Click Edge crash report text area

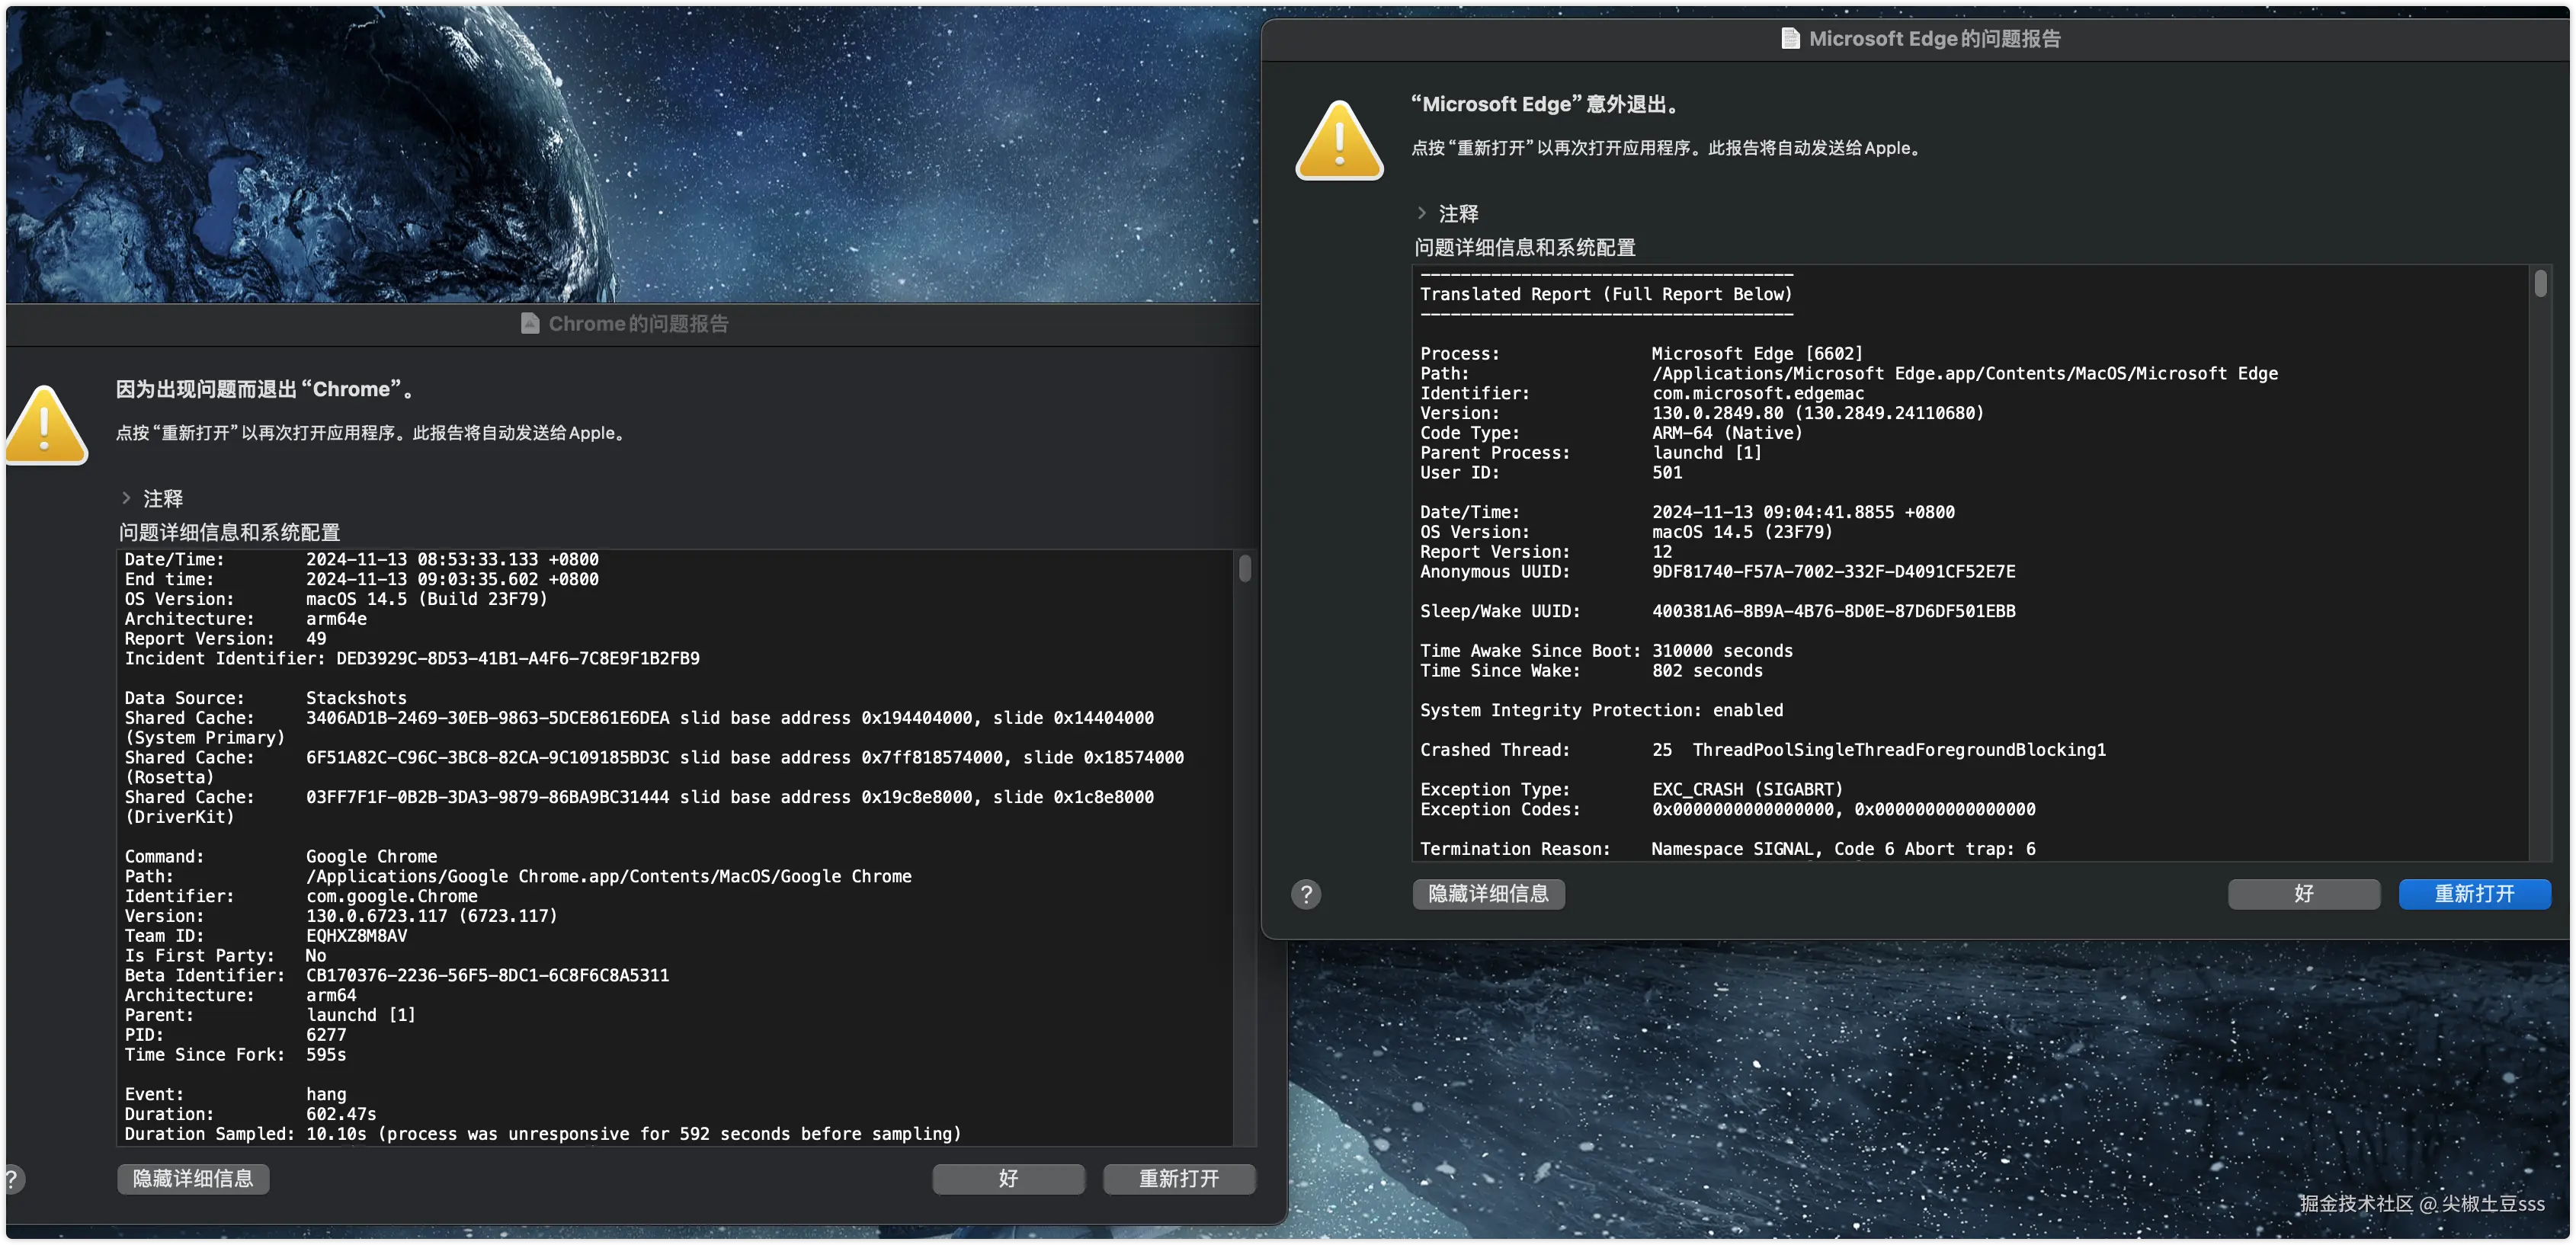pos(1970,560)
